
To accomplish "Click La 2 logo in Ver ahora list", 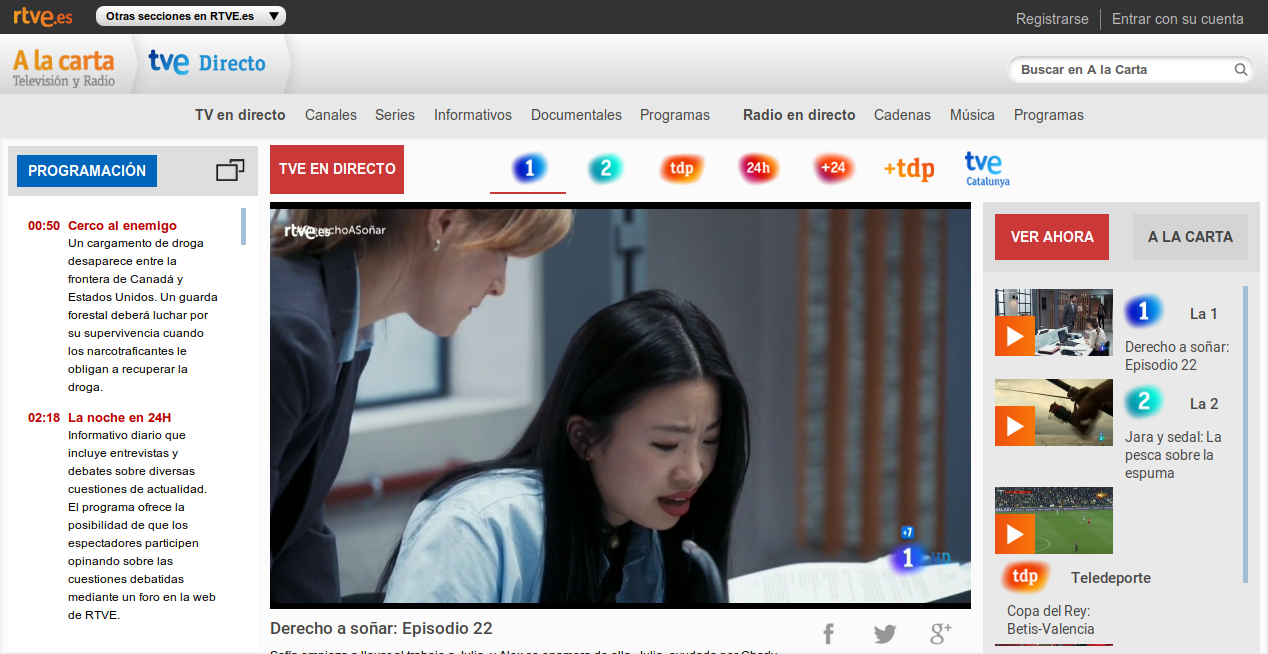I will click(1144, 402).
